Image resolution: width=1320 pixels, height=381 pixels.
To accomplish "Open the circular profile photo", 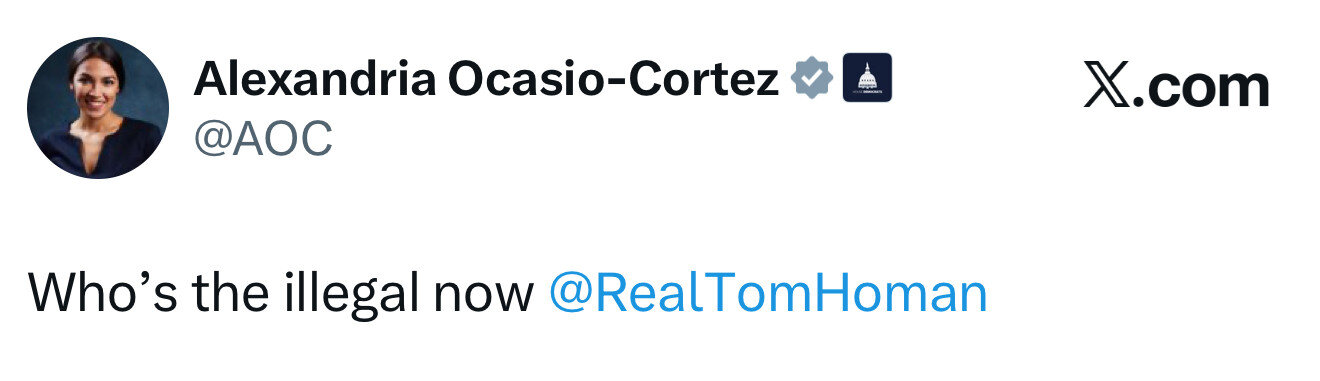I will click(98, 108).
